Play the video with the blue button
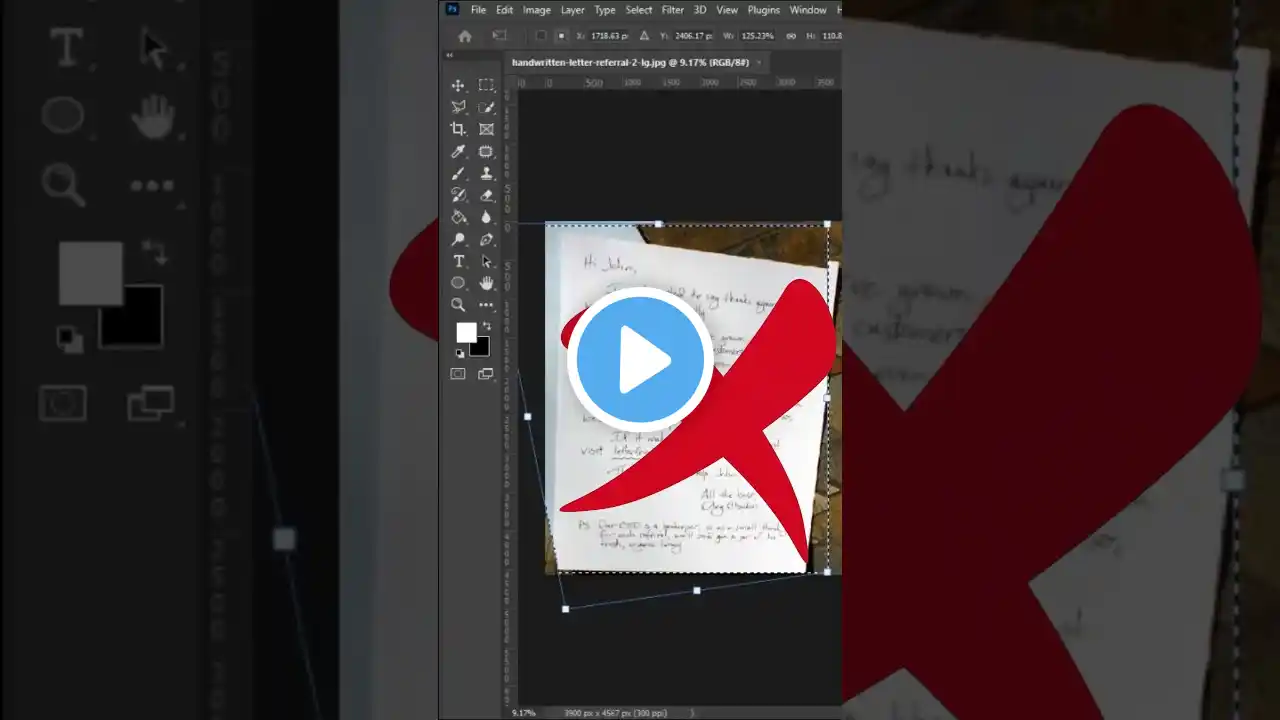1280x720 pixels. [640, 360]
